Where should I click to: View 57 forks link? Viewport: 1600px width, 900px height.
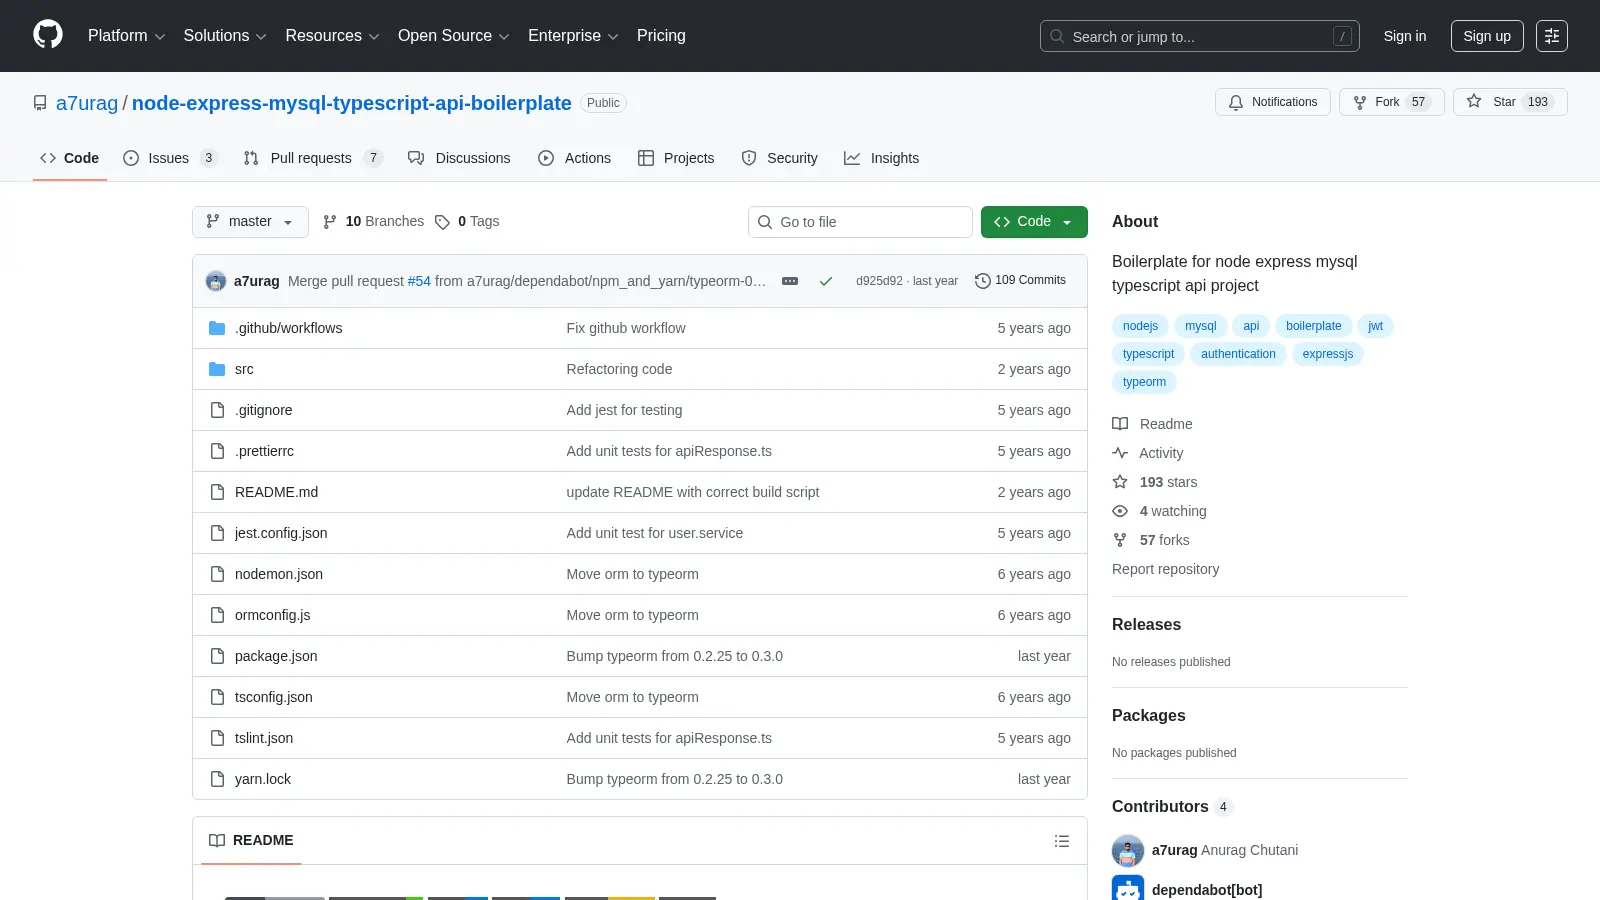click(1151, 540)
